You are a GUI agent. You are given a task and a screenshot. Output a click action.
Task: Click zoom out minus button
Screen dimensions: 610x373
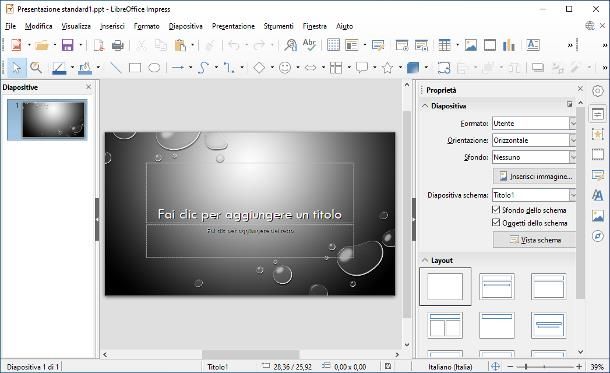tap(510, 366)
